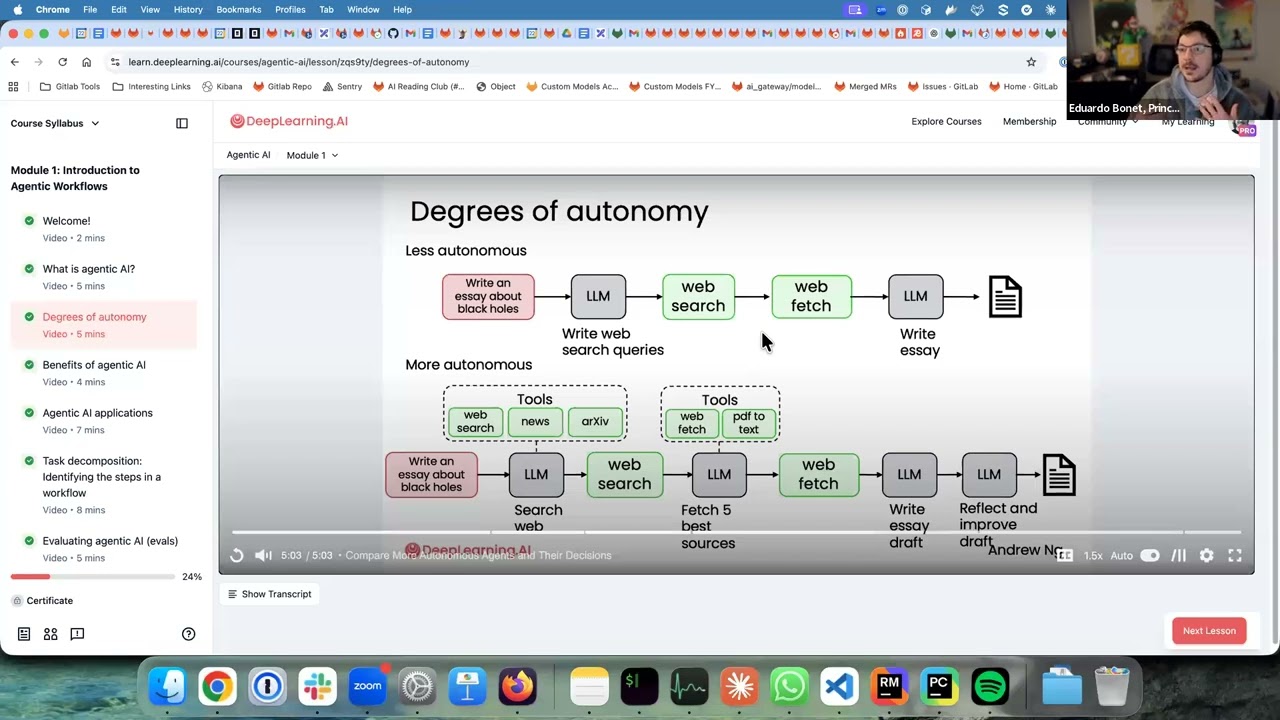1280x720 pixels.
Task: Open the Interesting Links bookmark folder
Action: (151, 87)
